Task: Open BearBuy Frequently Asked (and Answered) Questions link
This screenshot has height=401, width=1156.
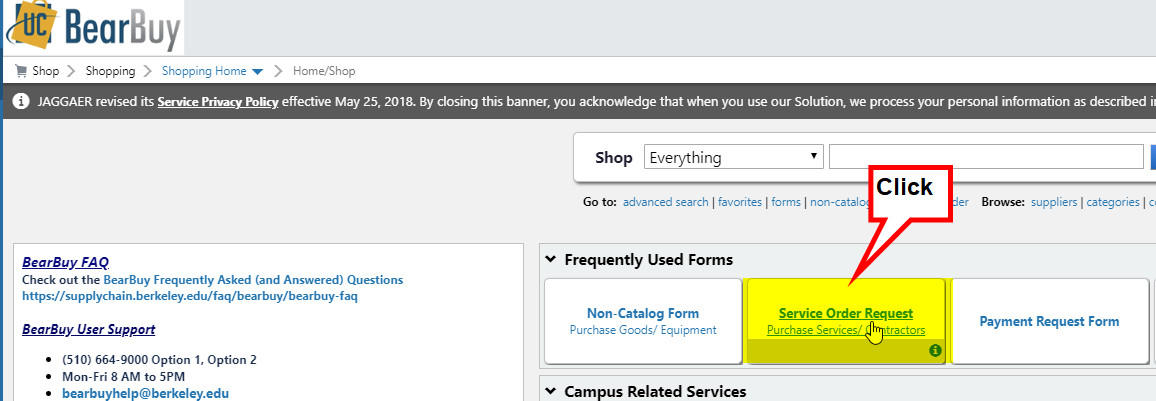Action: (253, 280)
